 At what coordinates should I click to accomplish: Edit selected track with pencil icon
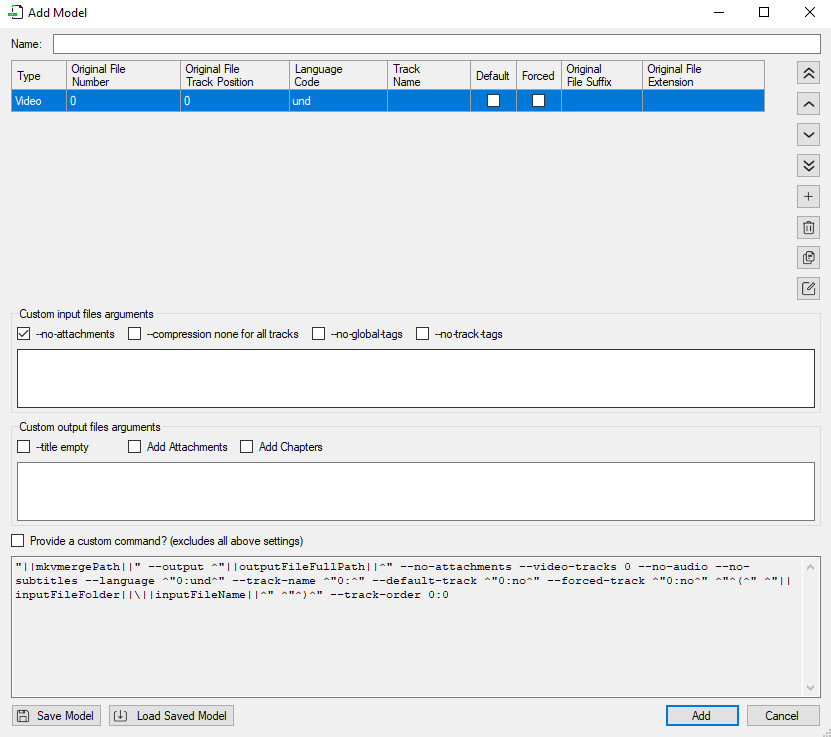808,289
